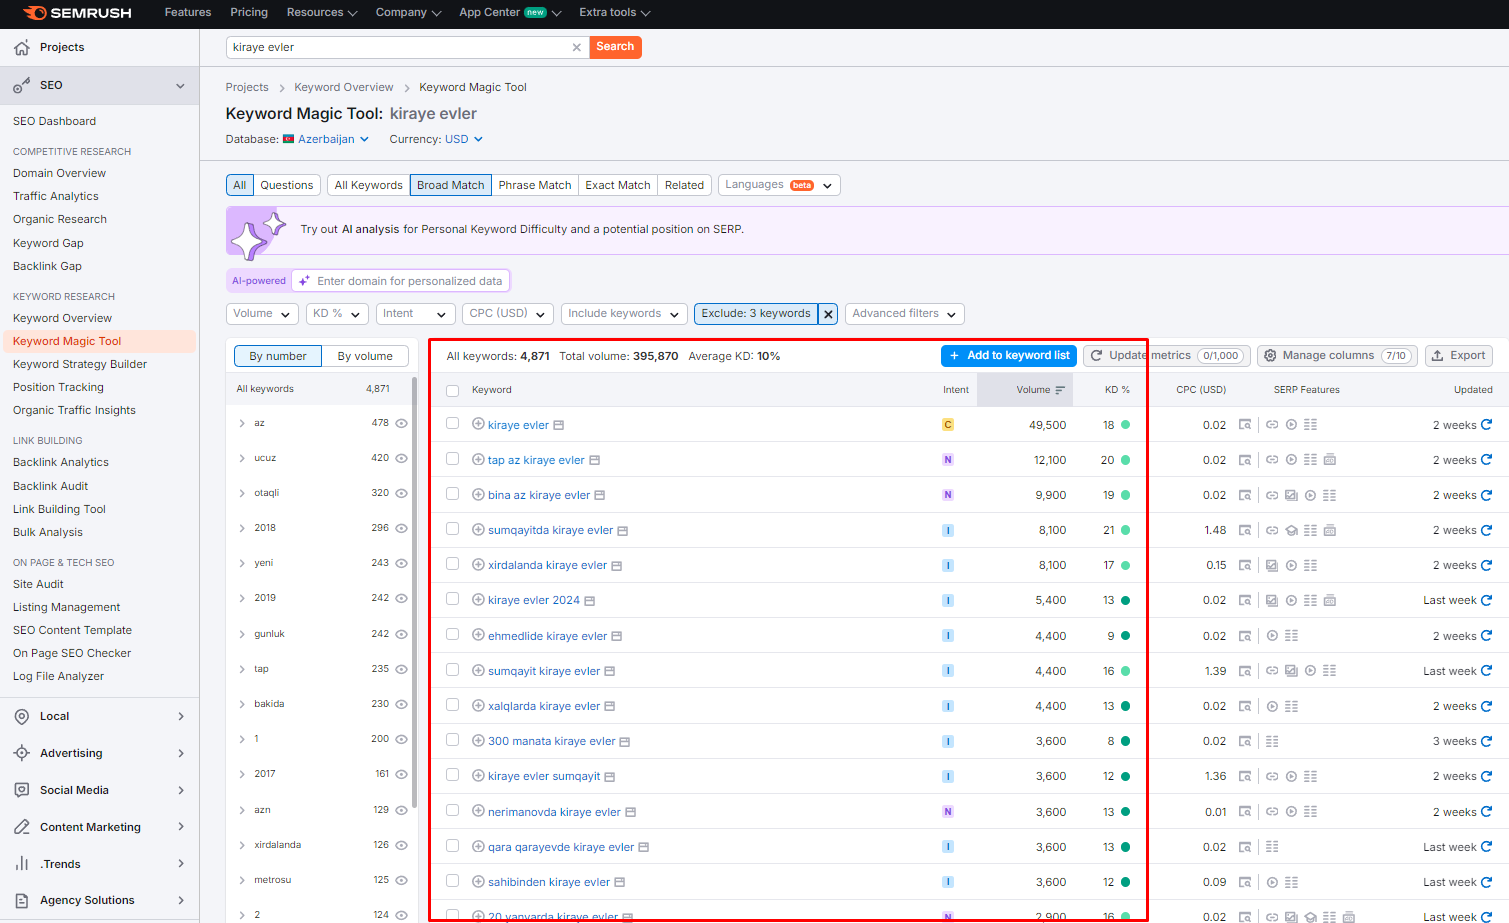This screenshot has height=923, width=1509.
Task: Toggle eye icon for 'az' group
Action: (x=401, y=423)
